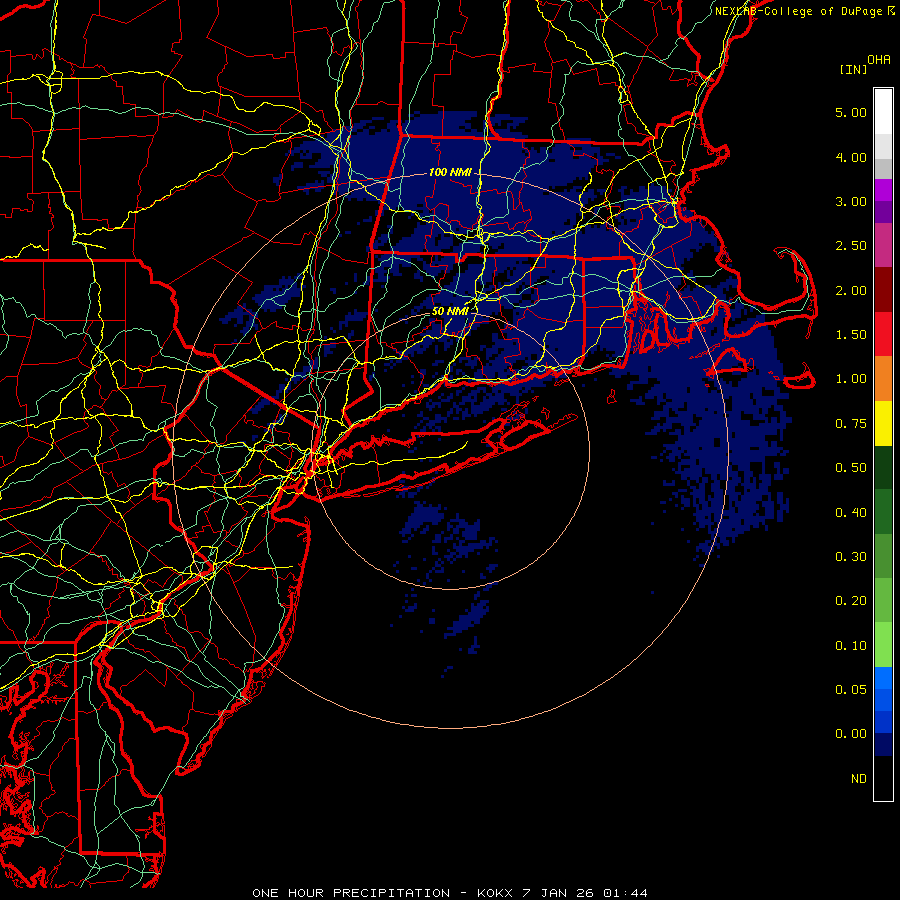Click the yellow 0.75 legend swatch
Image resolution: width=900 pixels, height=900 pixels.
883,423
